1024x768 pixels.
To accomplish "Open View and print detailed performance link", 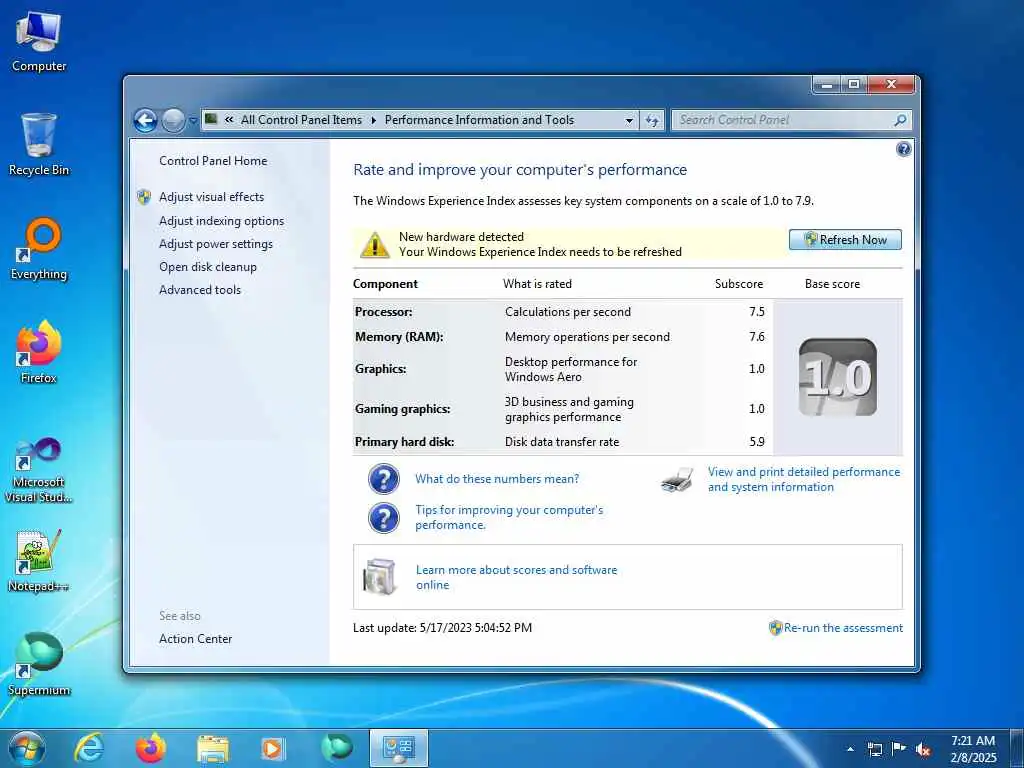I will [x=804, y=479].
